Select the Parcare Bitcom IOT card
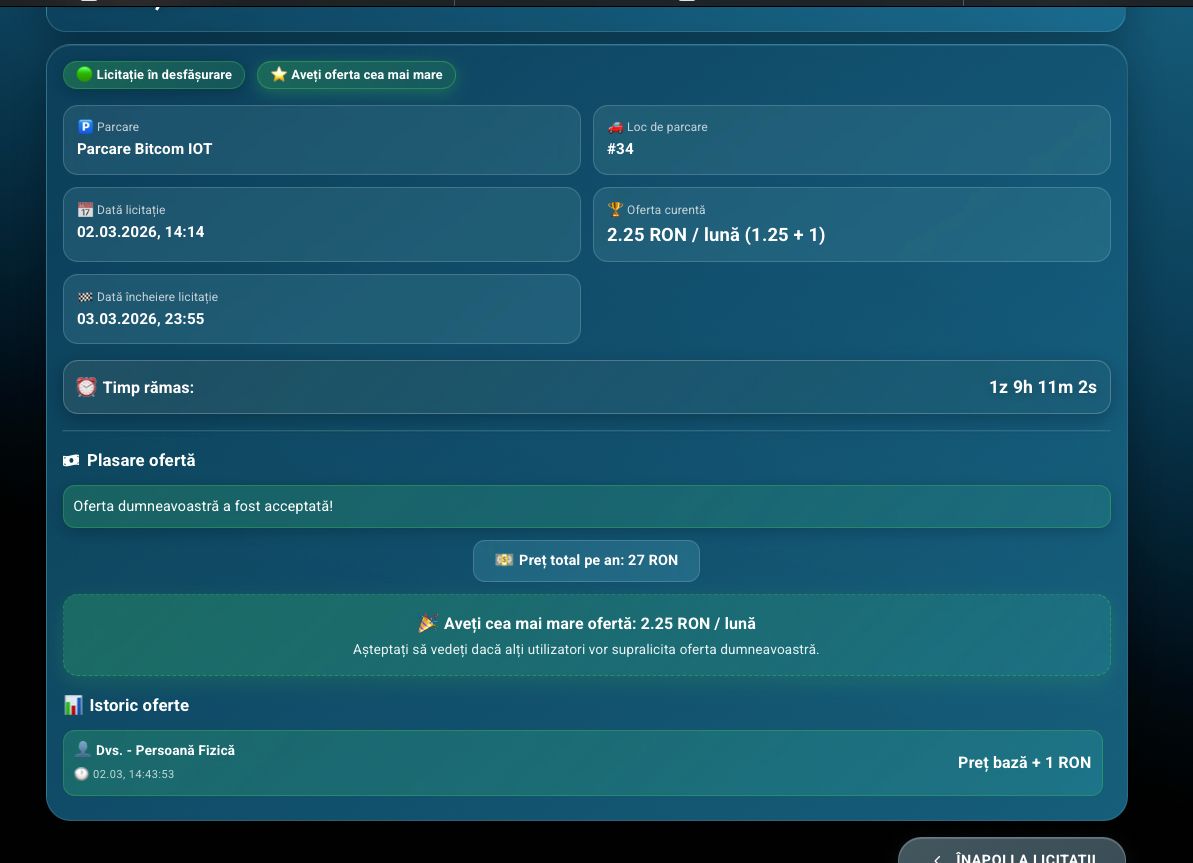 coord(321,140)
